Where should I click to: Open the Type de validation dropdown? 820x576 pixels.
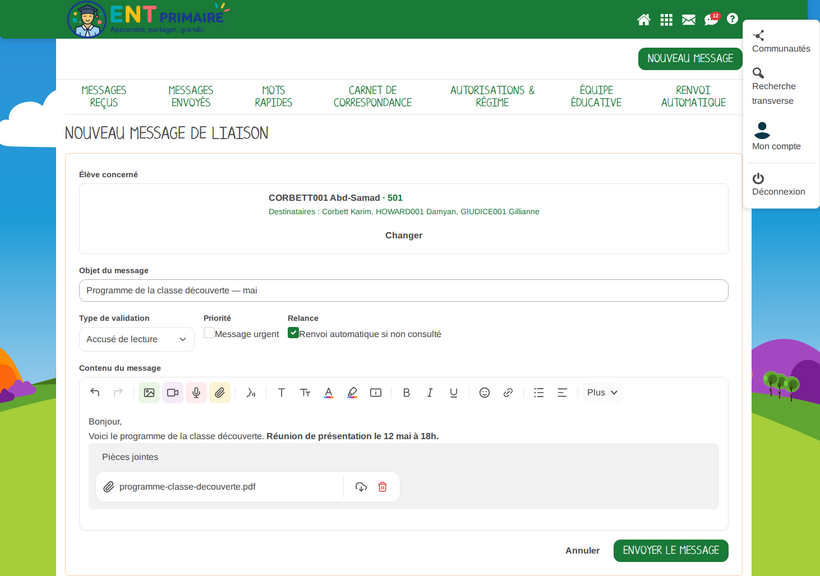[x=136, y=339]
